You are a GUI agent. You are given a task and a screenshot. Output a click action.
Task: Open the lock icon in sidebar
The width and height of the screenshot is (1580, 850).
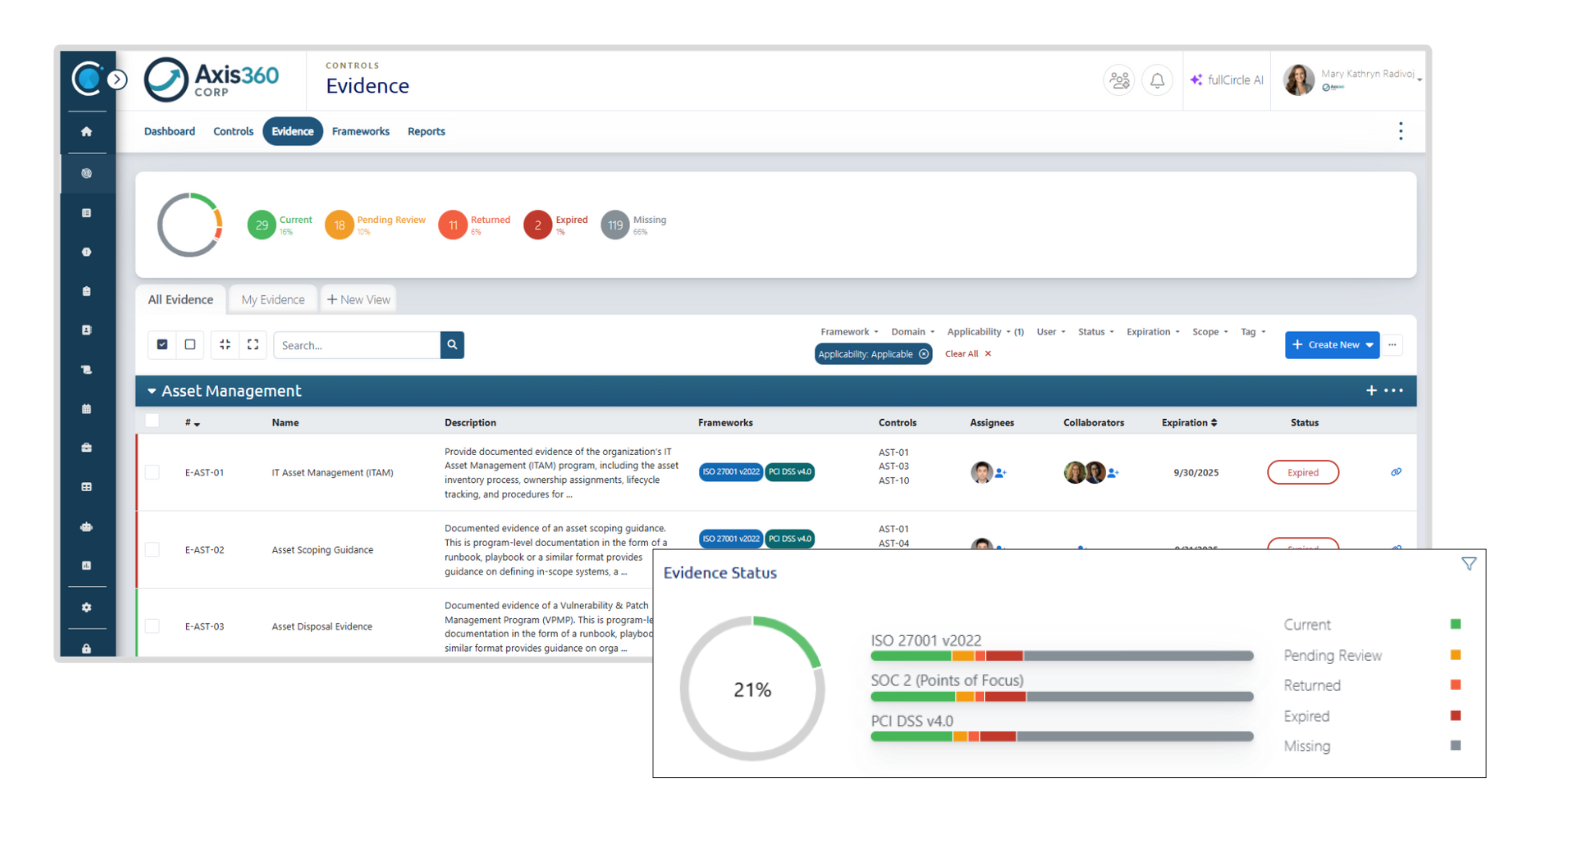(87, 648)
